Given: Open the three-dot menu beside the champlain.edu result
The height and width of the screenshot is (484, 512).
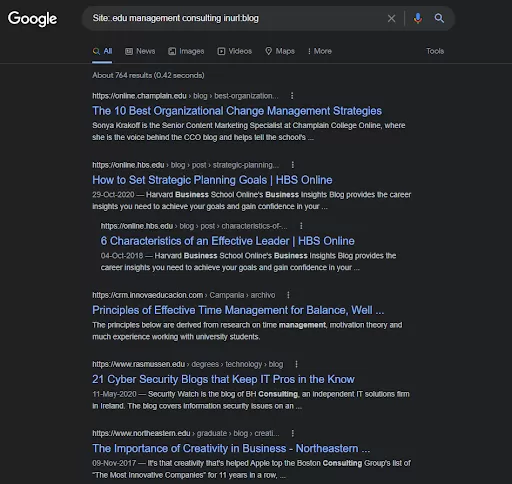Looking at the screenshot, I should [292, 96].
